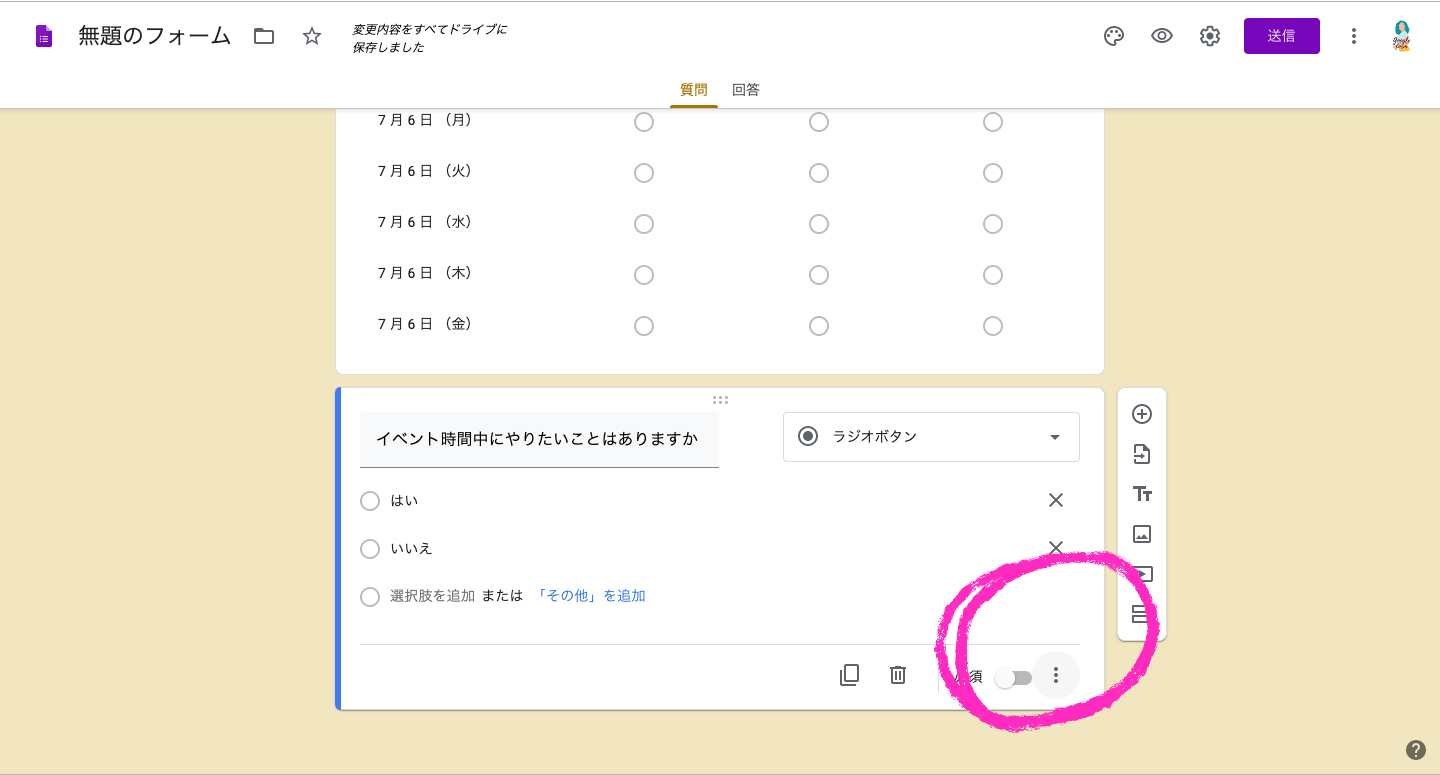Open the ラジオボタン question type dropdown
This screenshot has width=1440, height=775.
point(931,437)
